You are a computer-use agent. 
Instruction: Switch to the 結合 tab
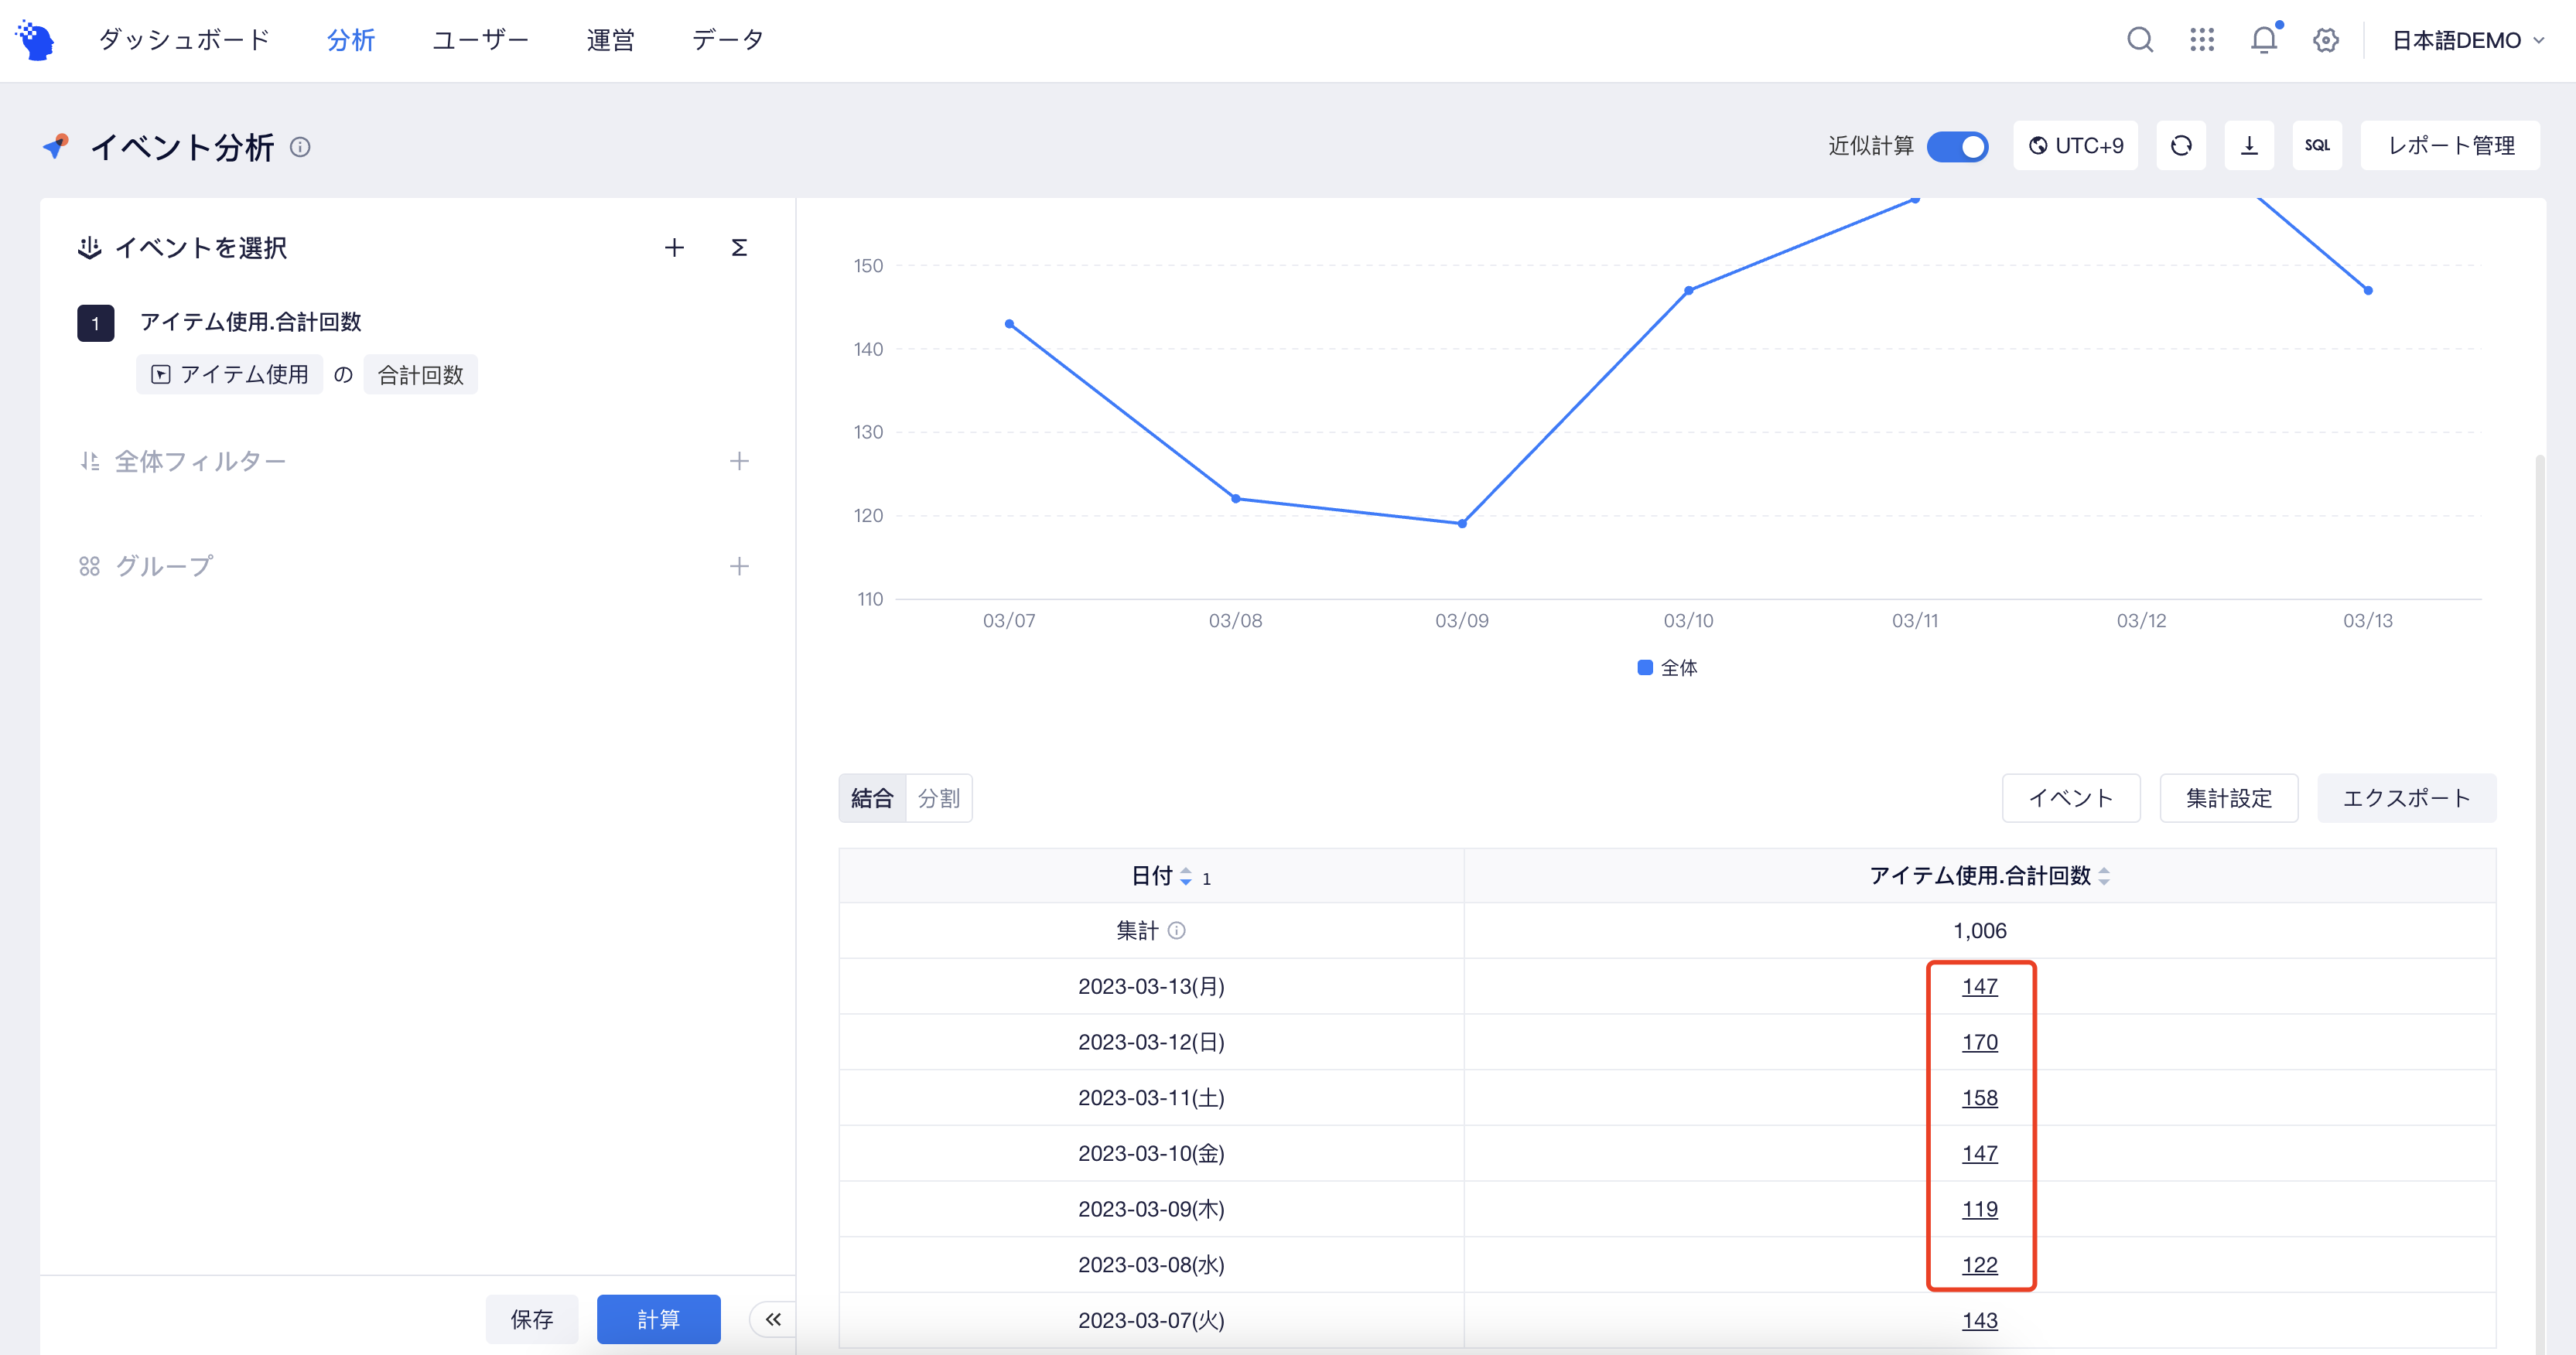(x=872, y=798)
